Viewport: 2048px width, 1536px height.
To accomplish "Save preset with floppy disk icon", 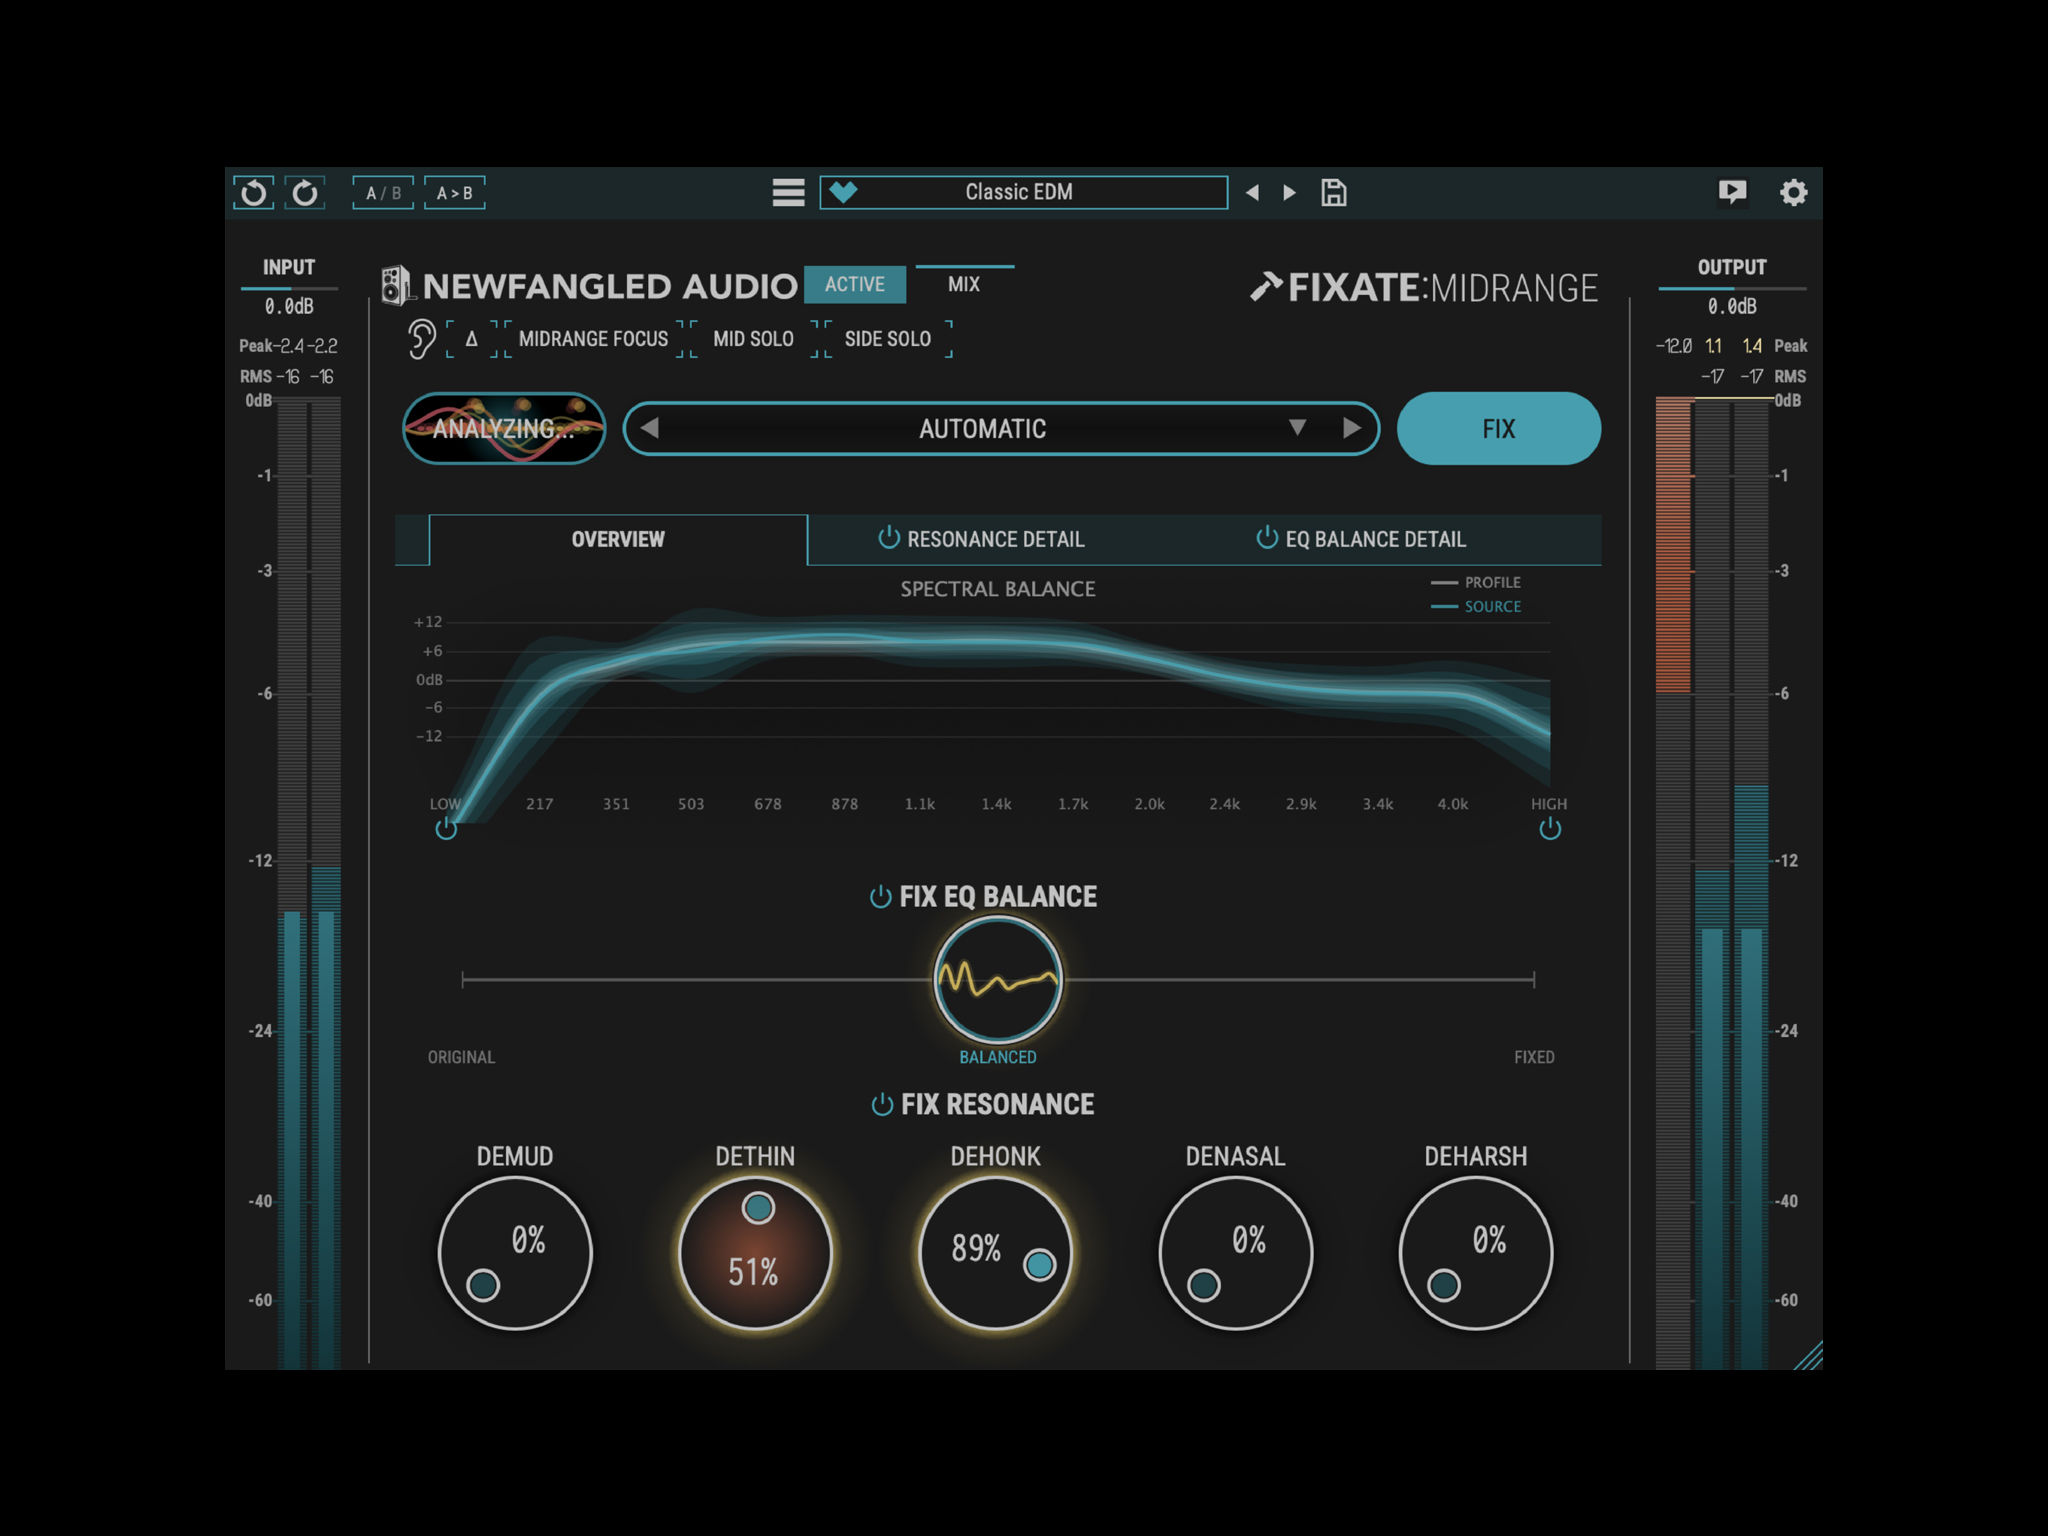I will (1334, 192).
